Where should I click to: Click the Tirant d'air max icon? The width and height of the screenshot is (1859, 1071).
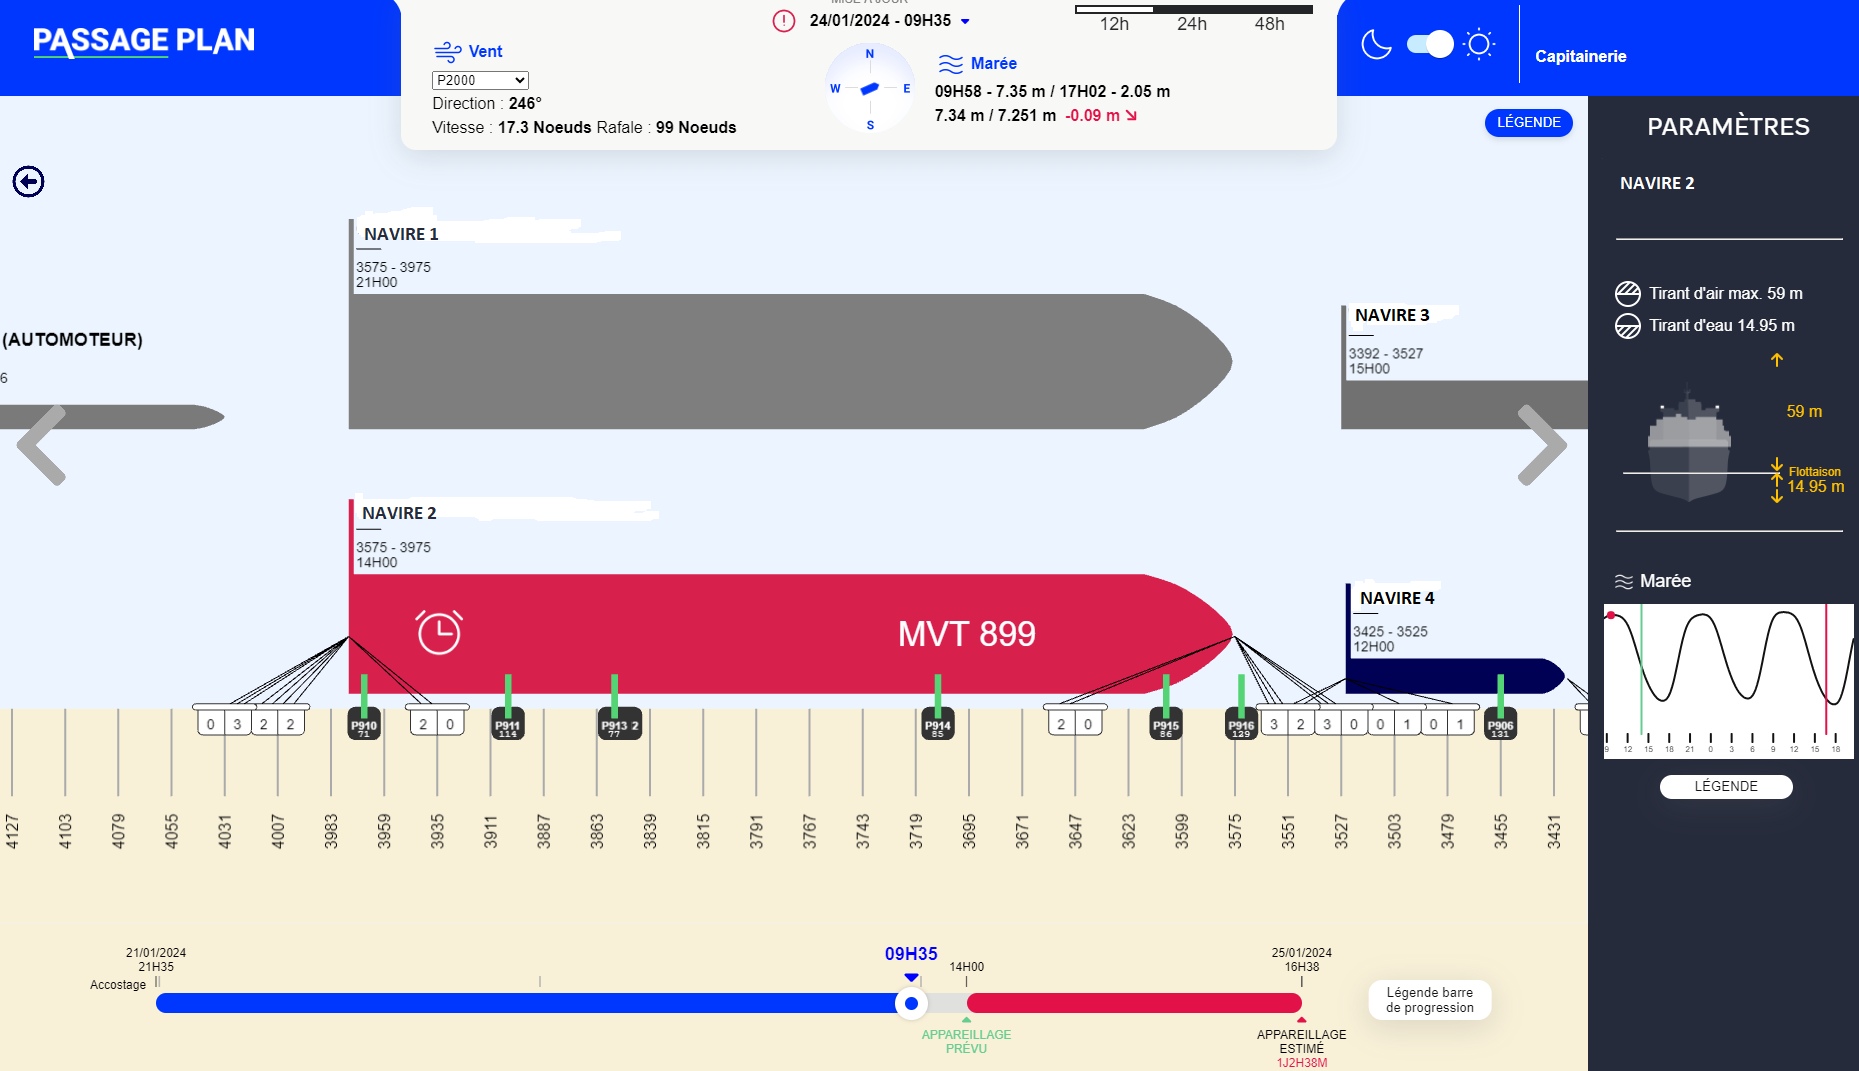click(x=1628, y=293)
